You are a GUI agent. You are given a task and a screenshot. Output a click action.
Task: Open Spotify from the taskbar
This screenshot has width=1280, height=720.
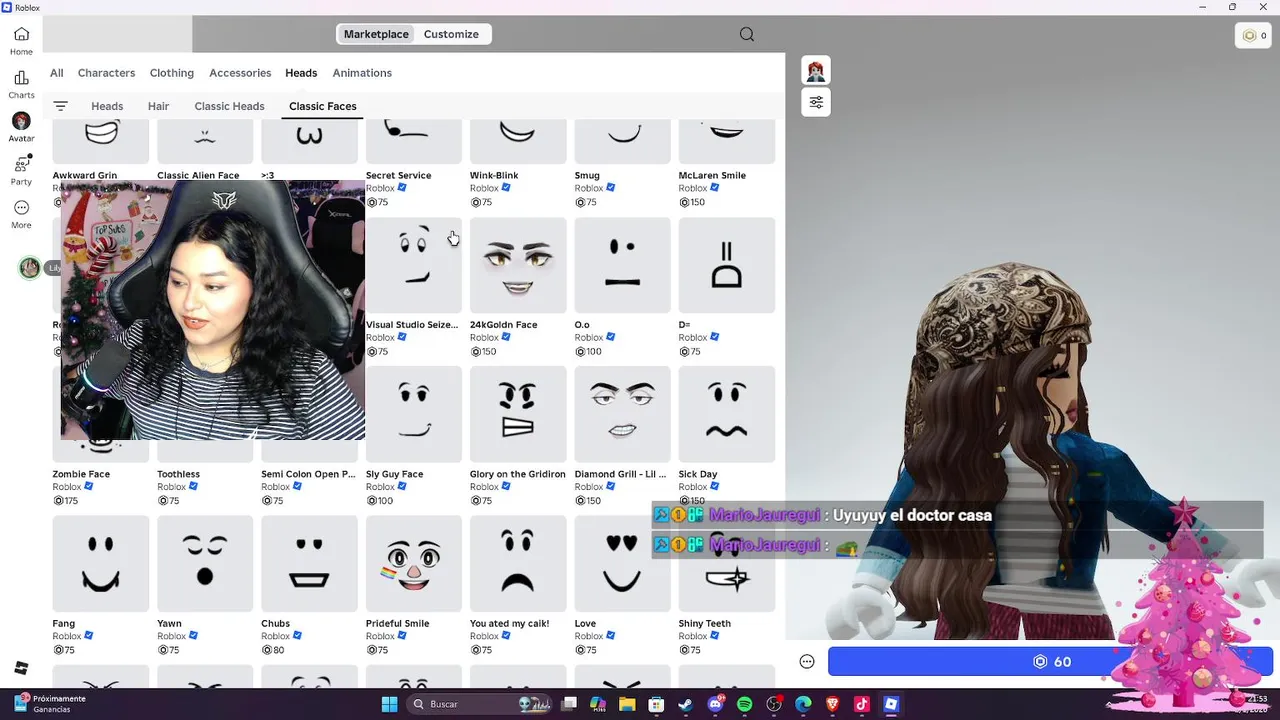coord(744,704)
